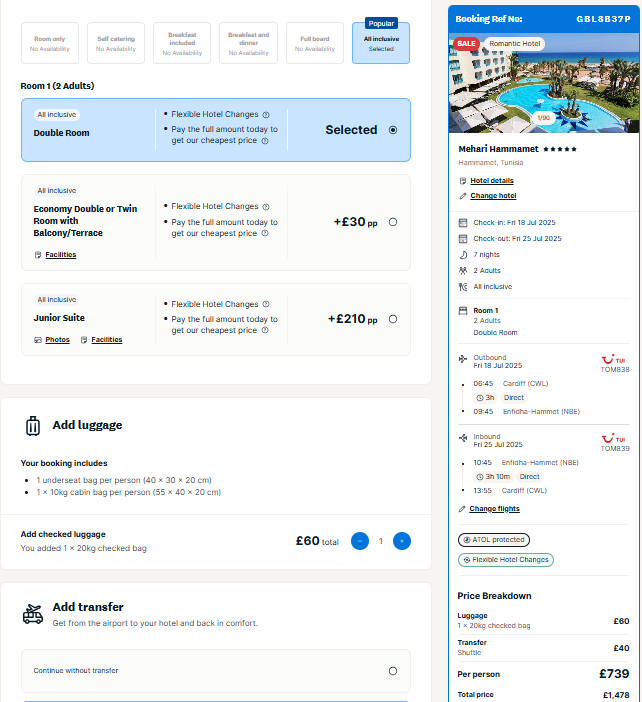The height and width of the screenshot is (702, 642).
Task: Click the ATOL protected badge
Action: tap(493, 540)
